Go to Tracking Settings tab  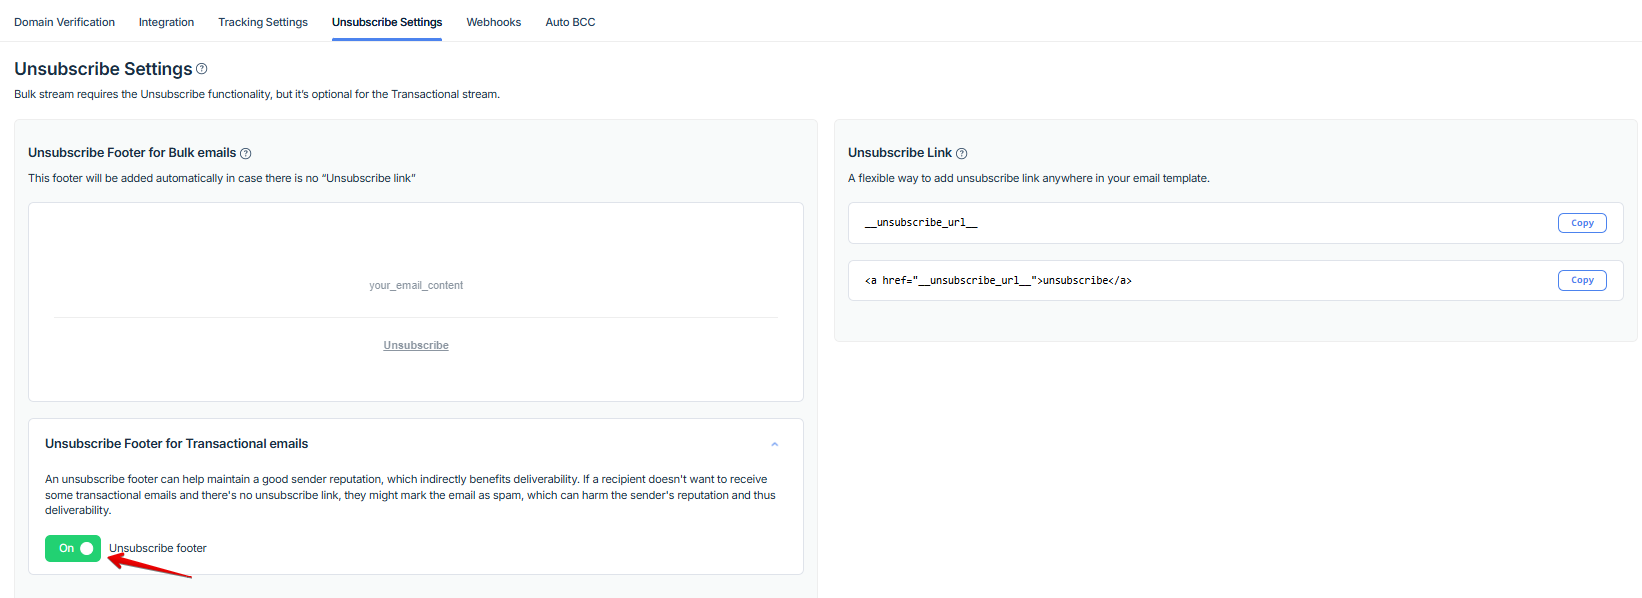point(263,22)
